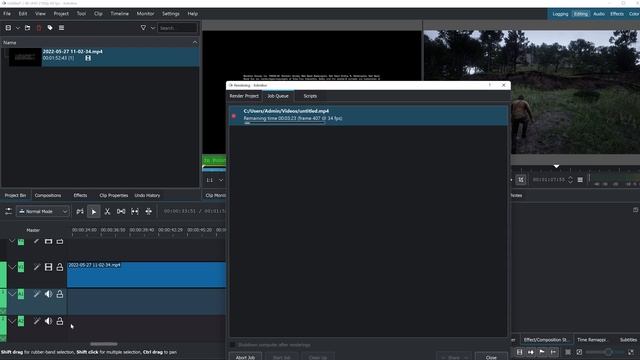The height and width of the screenshot is (360, 640).
Task: Click the zone-edit icon in project monitor toolbar
Action: click(x=521, y=180)
